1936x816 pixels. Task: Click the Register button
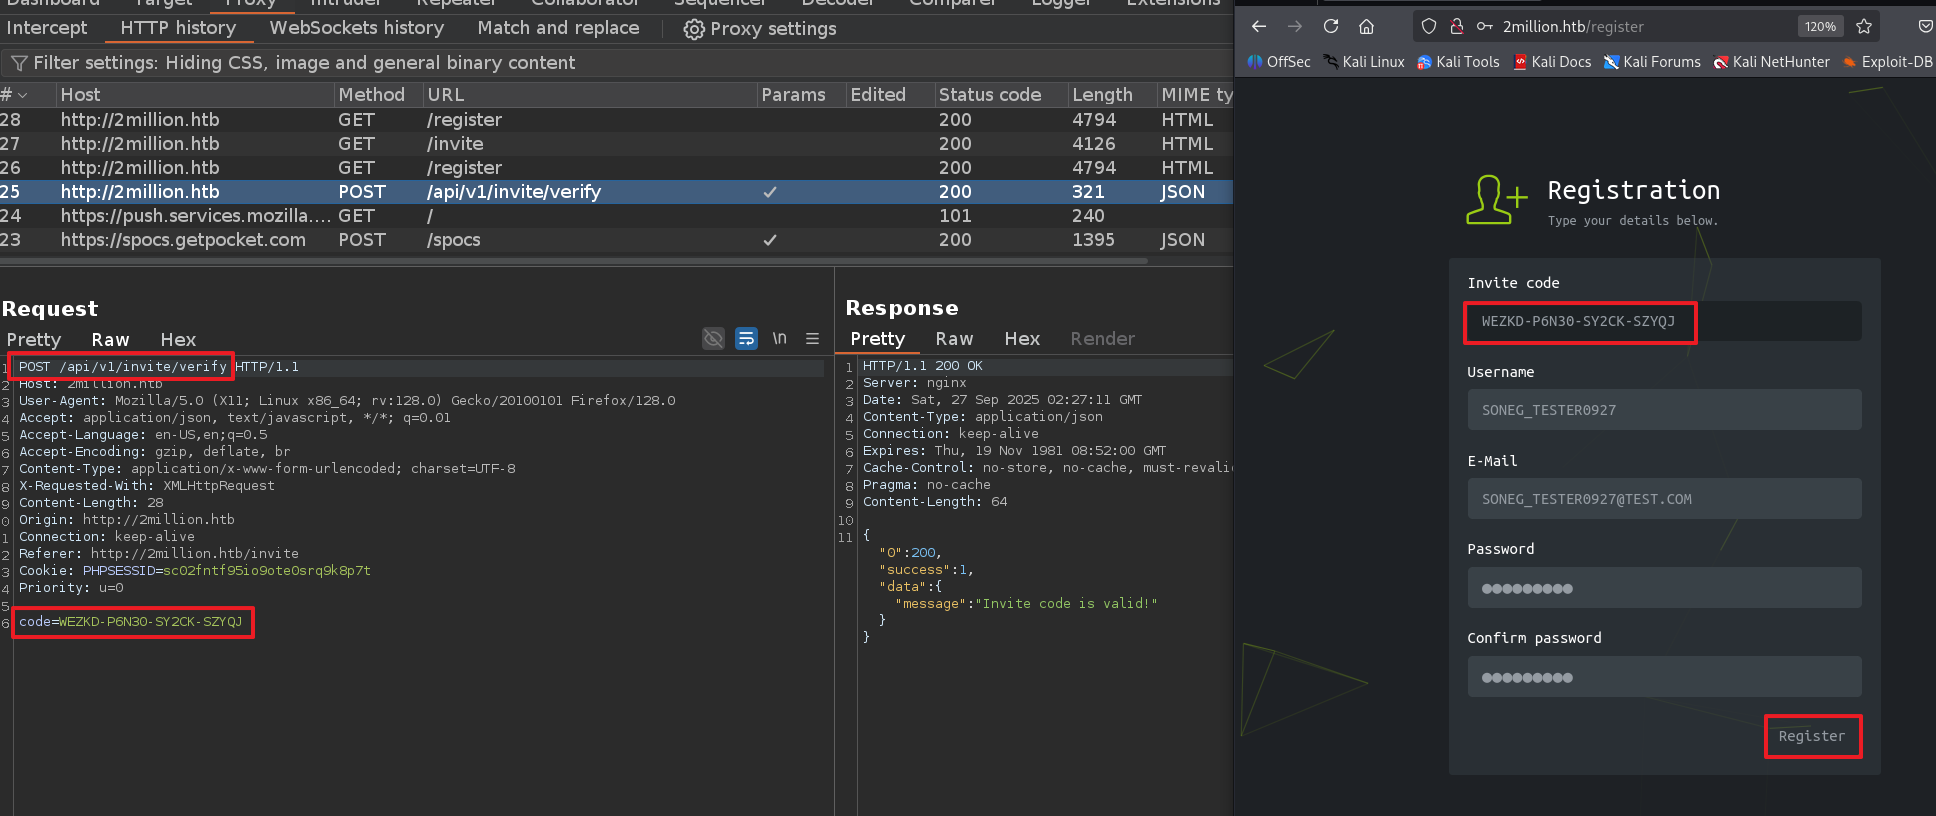(x=1811, y=736)
